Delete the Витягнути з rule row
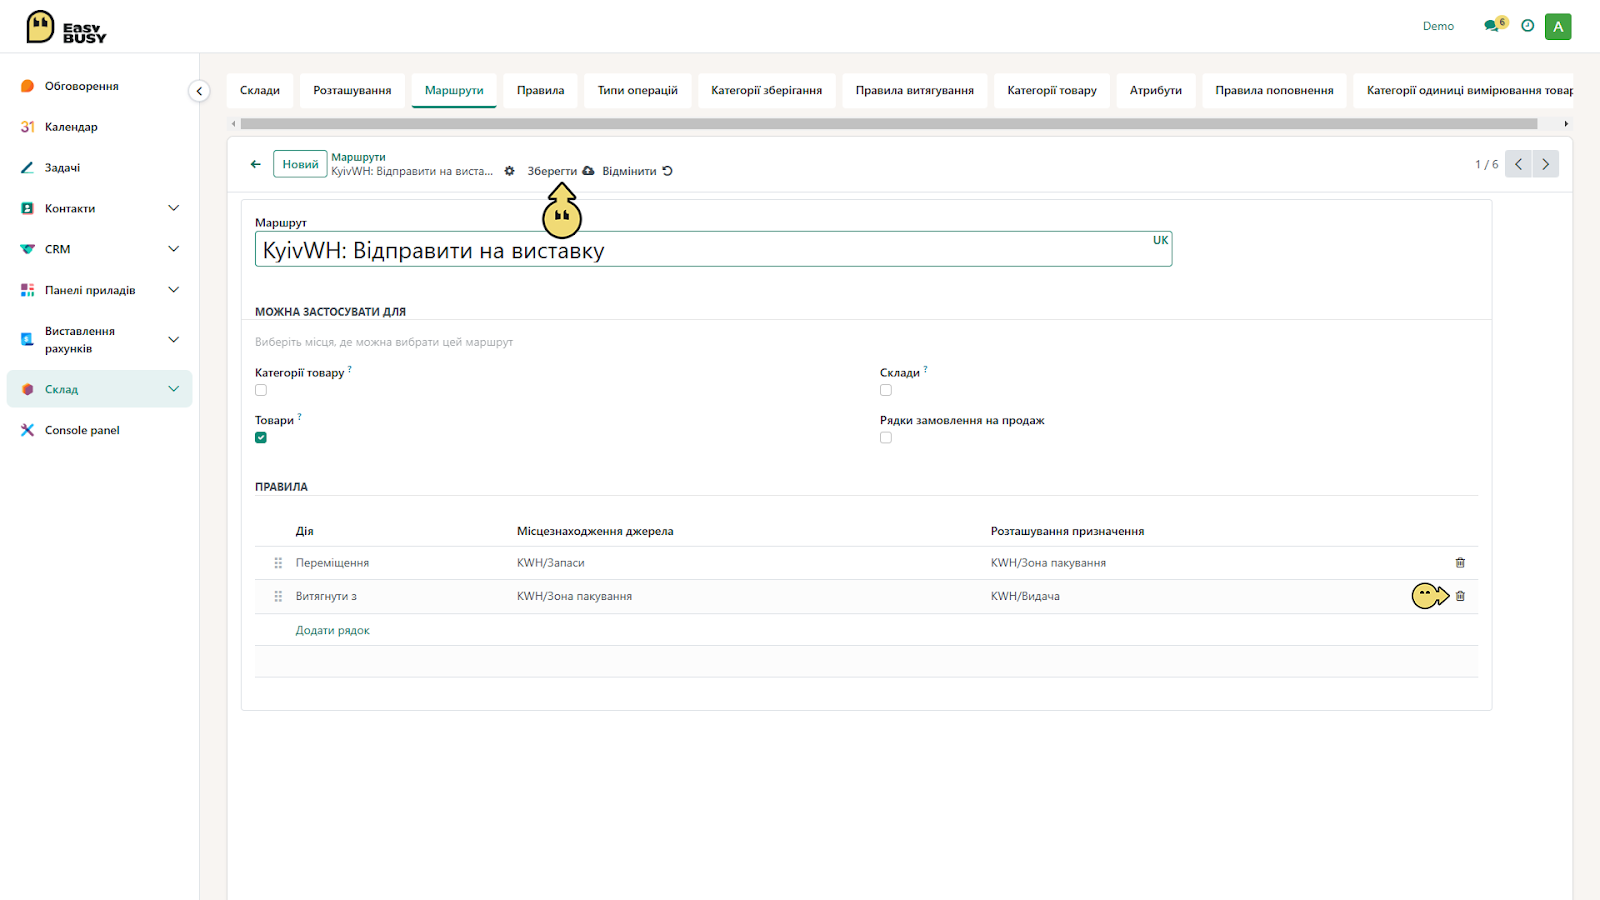Image resolution: width=1600 pixels, height=900 pixels. 1460,596
